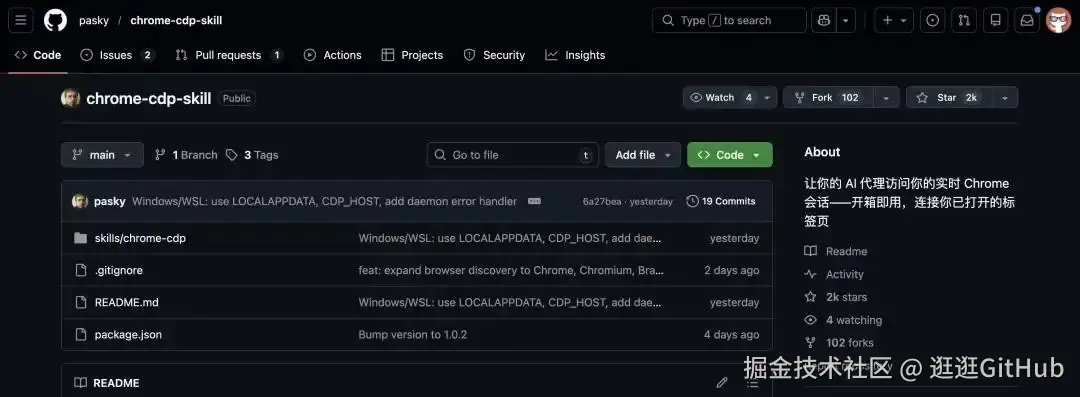Click the pasky commit author avatar
The height and width of the screenshot is (397, 1080).
80,201
